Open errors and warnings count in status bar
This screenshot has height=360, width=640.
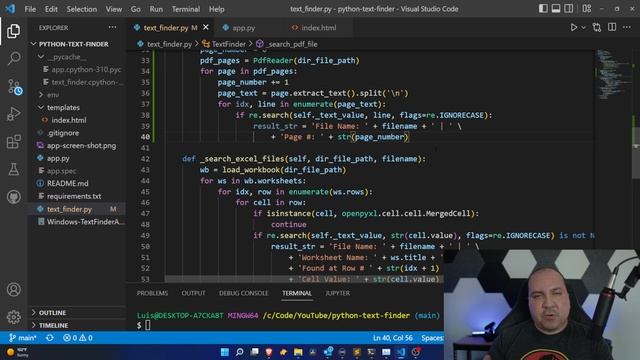pos(78,338)
